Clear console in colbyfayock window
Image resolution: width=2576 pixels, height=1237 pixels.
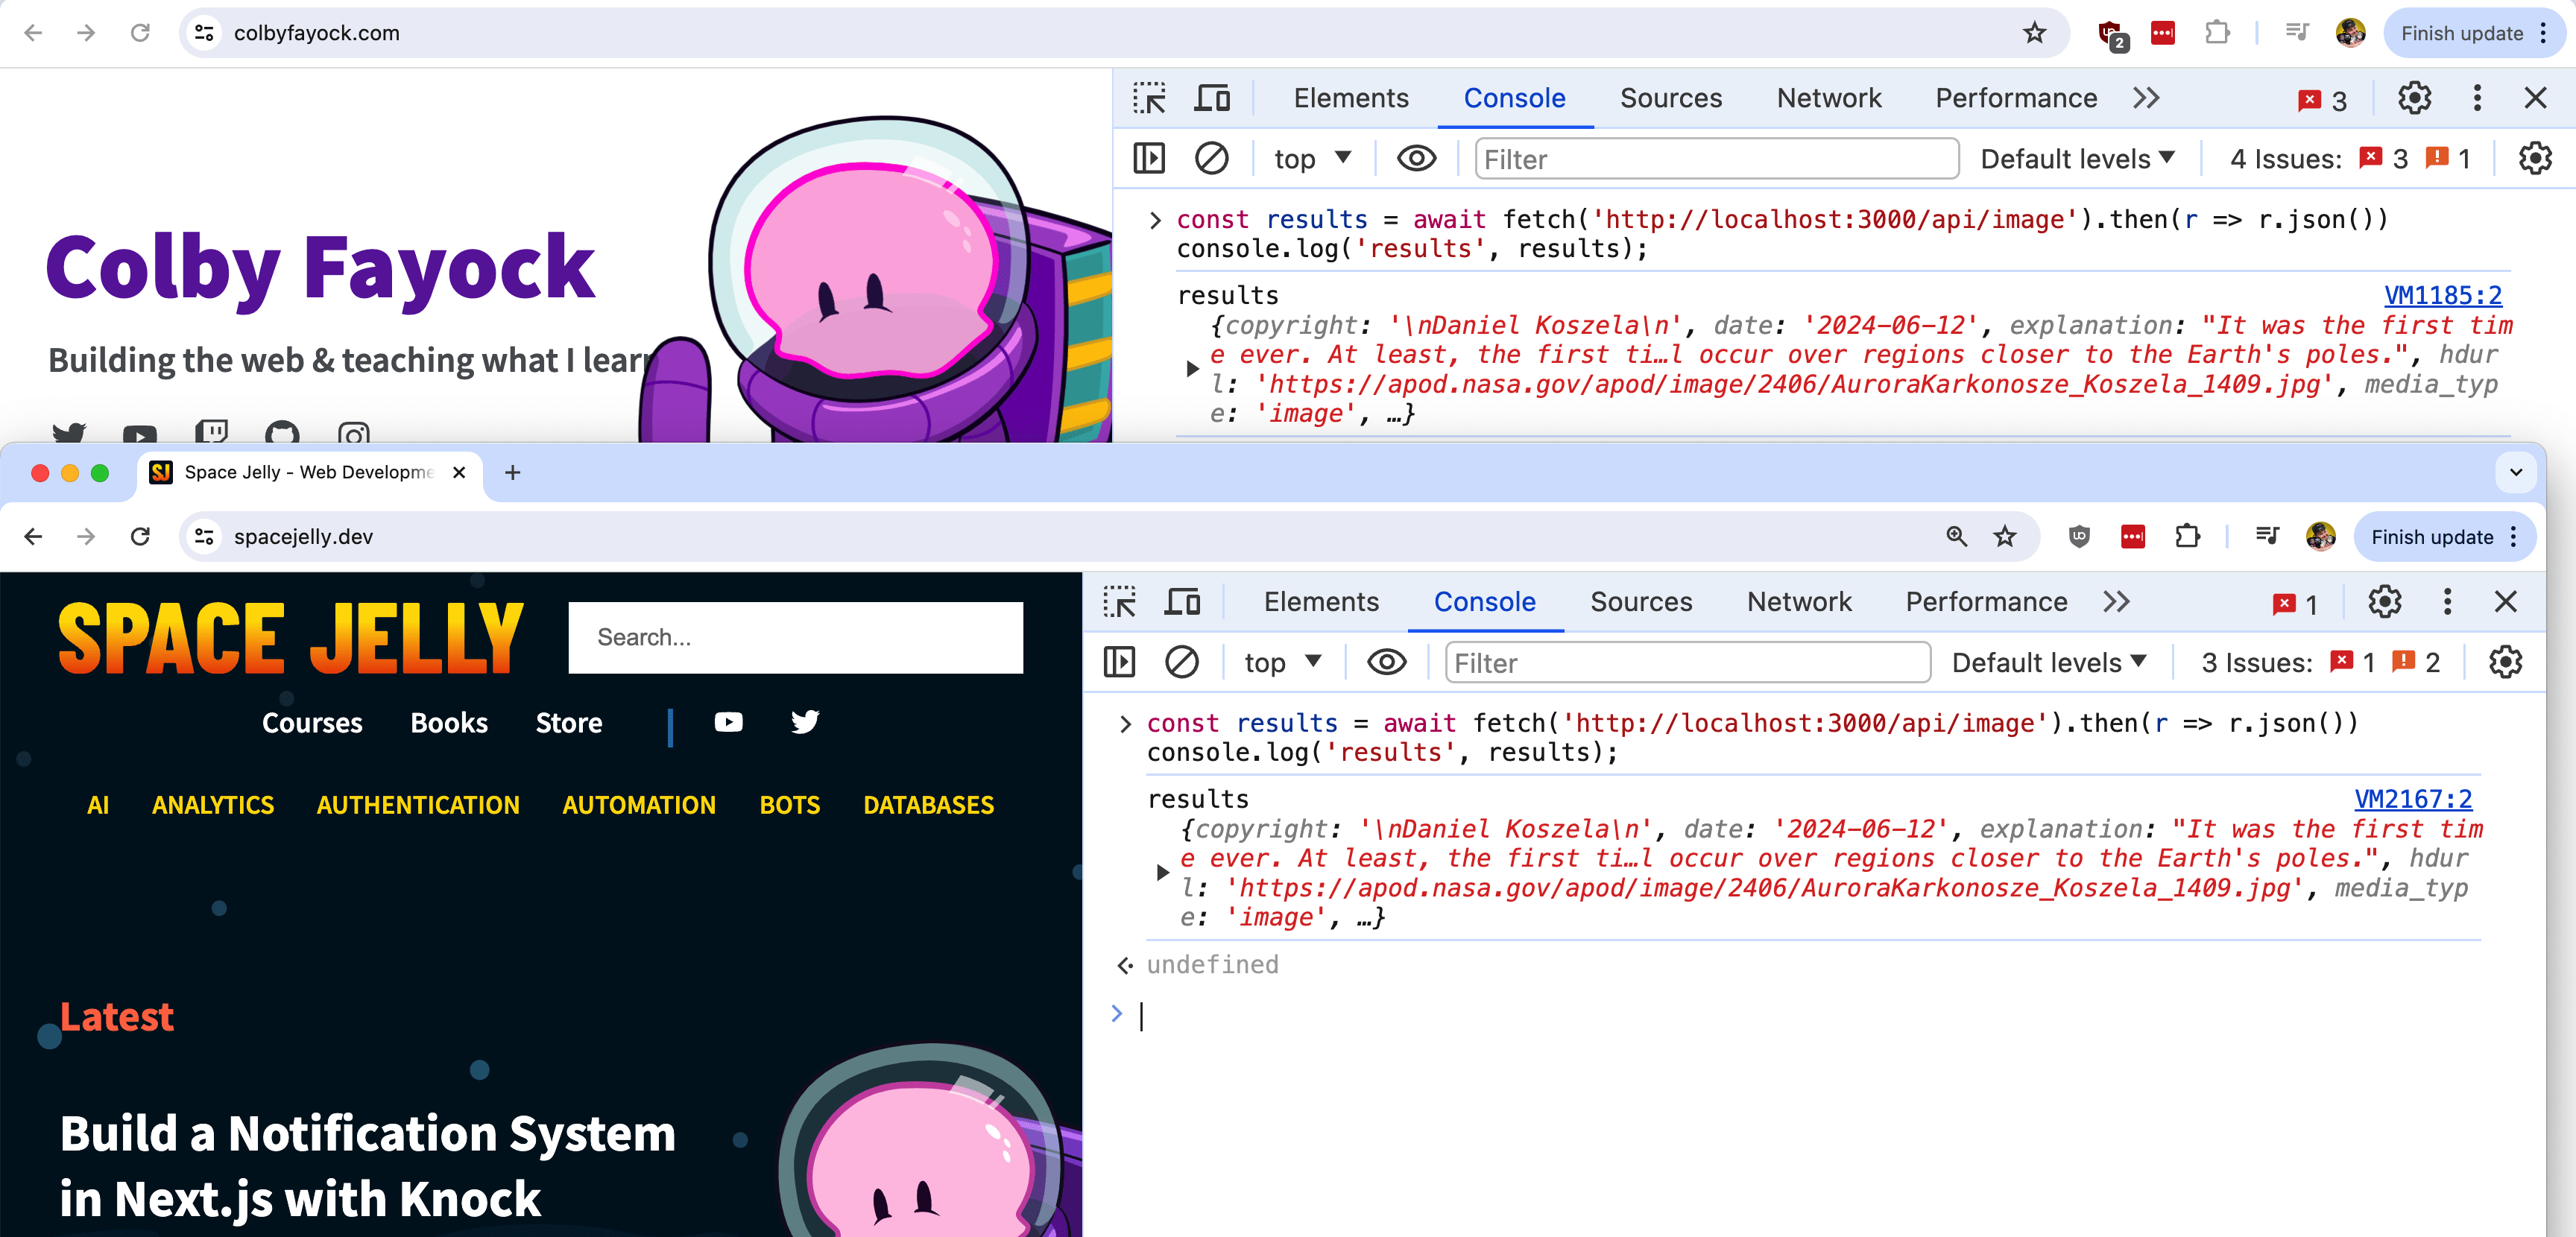1211,158
